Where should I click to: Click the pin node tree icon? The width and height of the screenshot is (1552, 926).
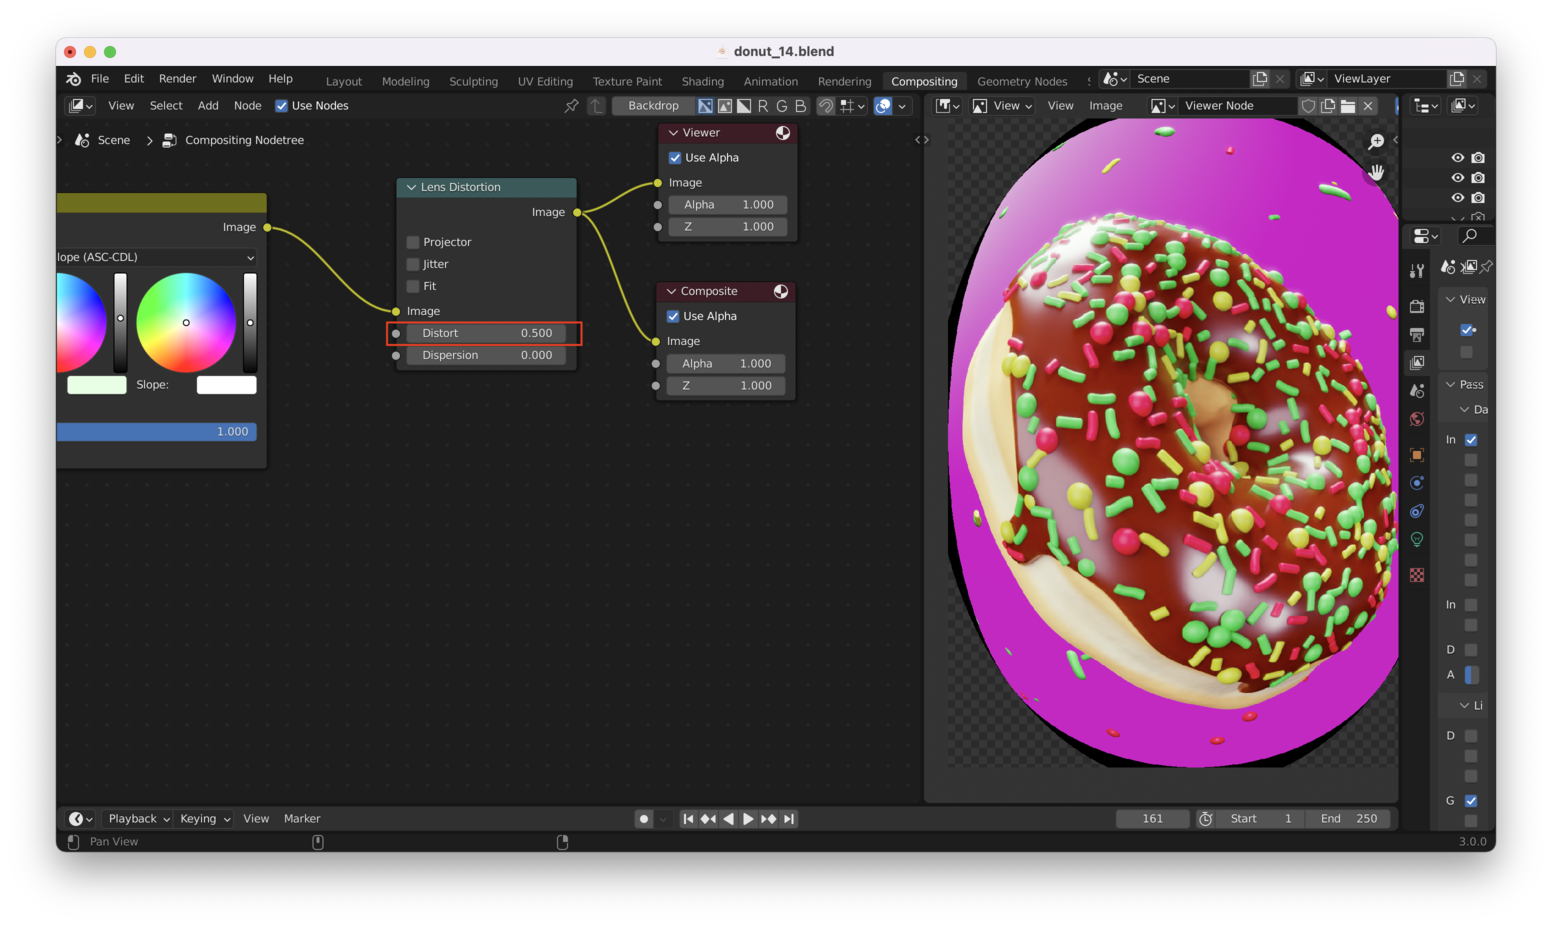click(571, 106)
